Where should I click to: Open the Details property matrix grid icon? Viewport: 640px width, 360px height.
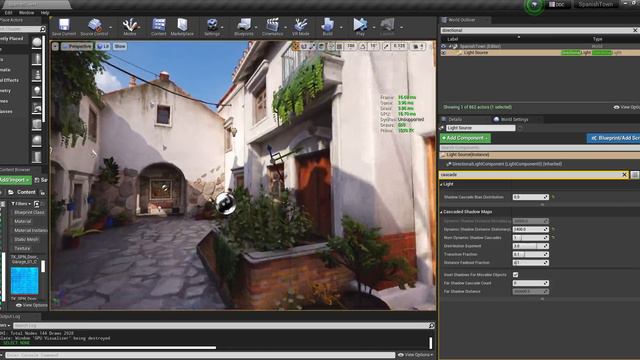(635, 175)
